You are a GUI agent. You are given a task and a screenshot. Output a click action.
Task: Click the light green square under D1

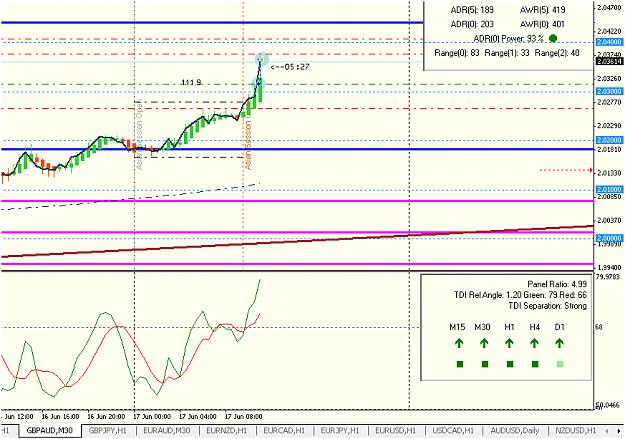click(x=560, y=364)
